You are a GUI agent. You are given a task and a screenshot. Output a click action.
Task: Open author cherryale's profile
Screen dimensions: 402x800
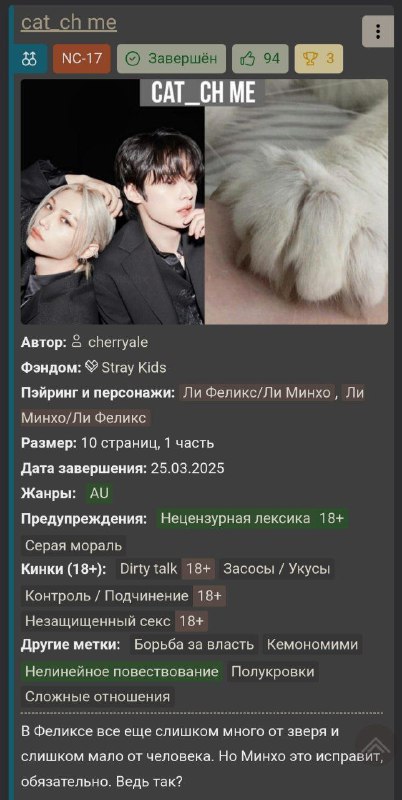click(x=118, y=342)
